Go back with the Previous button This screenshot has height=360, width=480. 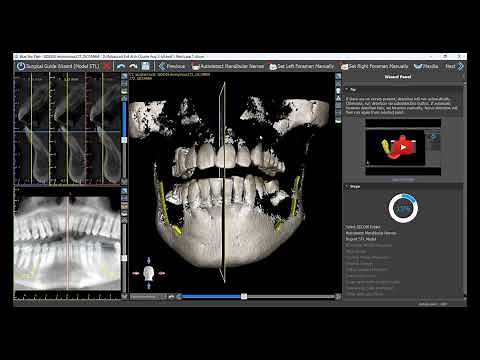point(172,66)
